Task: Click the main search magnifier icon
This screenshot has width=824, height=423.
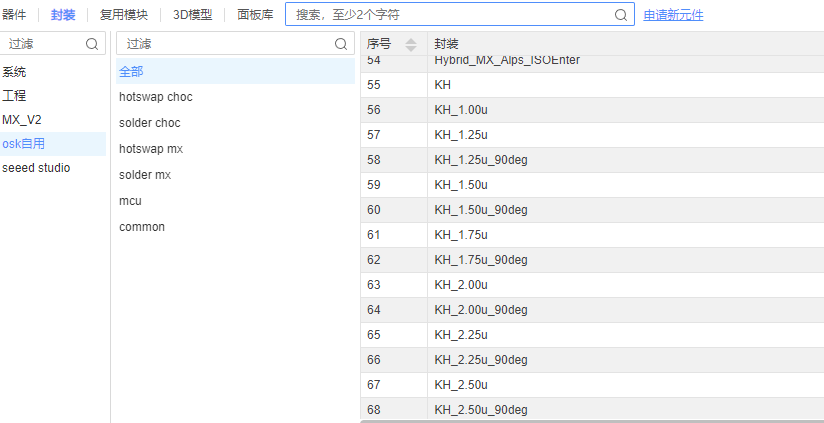Action: [621, 15]
